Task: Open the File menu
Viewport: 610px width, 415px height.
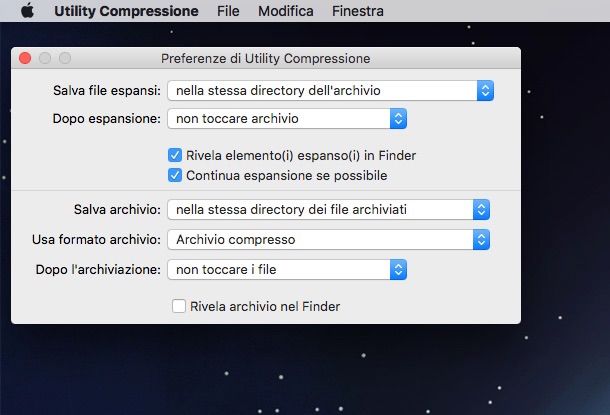Action: pyautogui.click(x=228, y=11)
